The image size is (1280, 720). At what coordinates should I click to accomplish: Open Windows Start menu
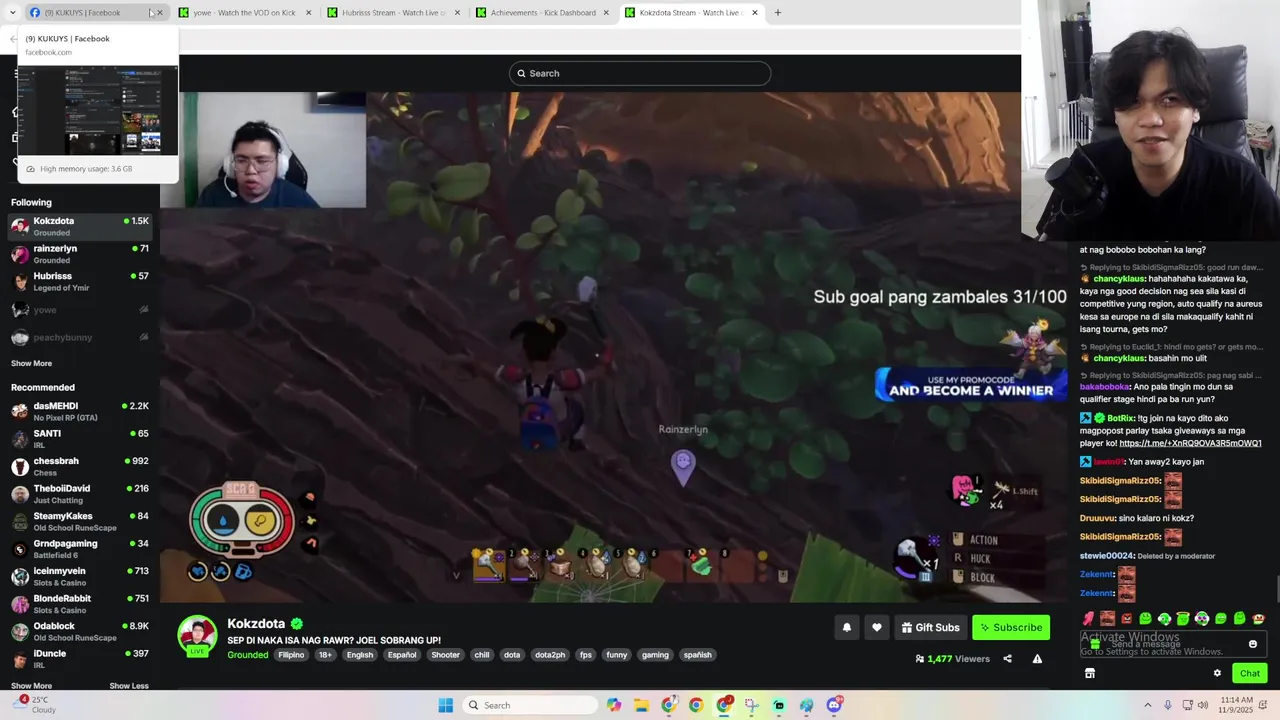pos(446,705)
